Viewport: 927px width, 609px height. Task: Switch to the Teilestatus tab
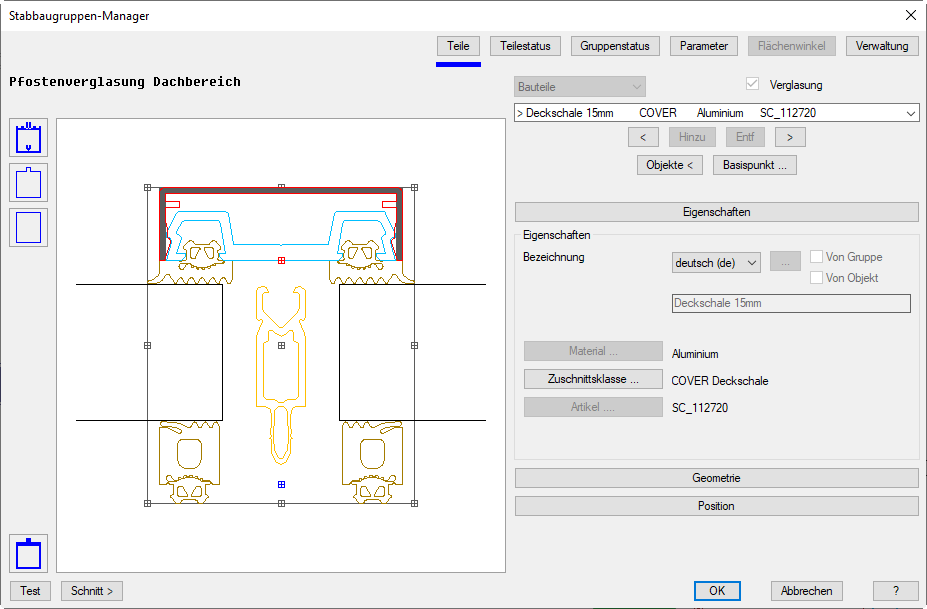pos(525,46)
